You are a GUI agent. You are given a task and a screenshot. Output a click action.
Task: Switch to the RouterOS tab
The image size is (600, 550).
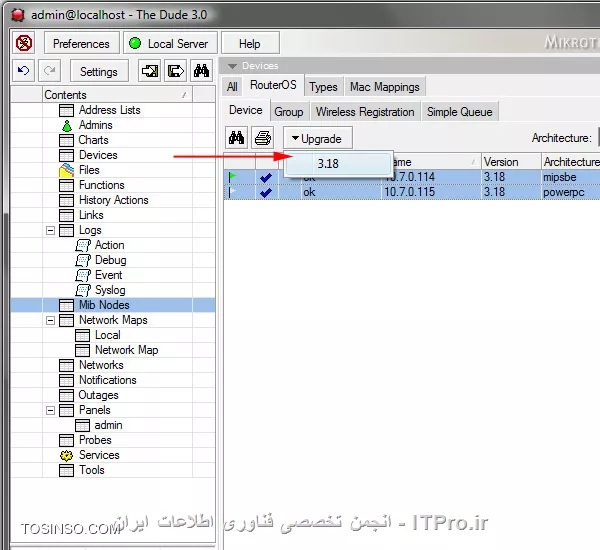coord(273,85)
